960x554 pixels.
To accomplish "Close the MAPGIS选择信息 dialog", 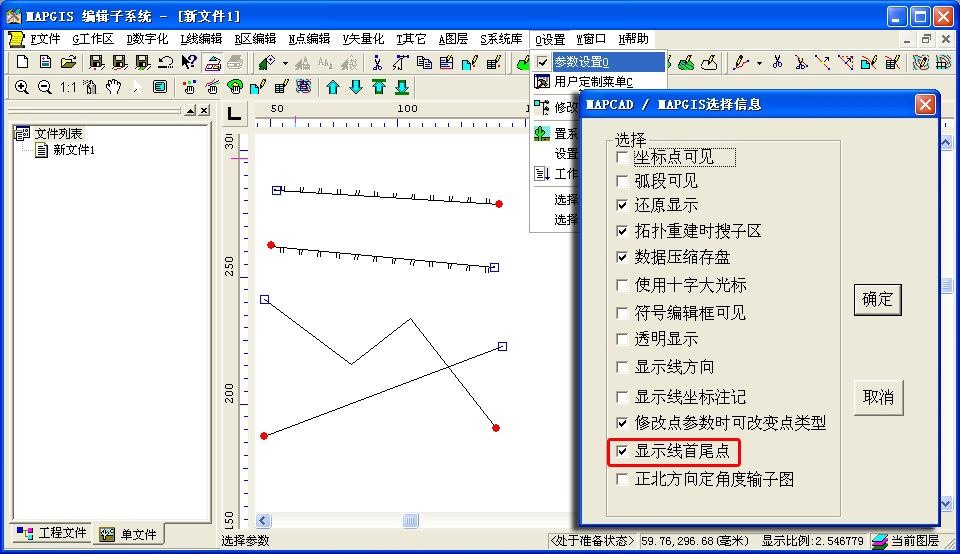I will coord(925,105).
